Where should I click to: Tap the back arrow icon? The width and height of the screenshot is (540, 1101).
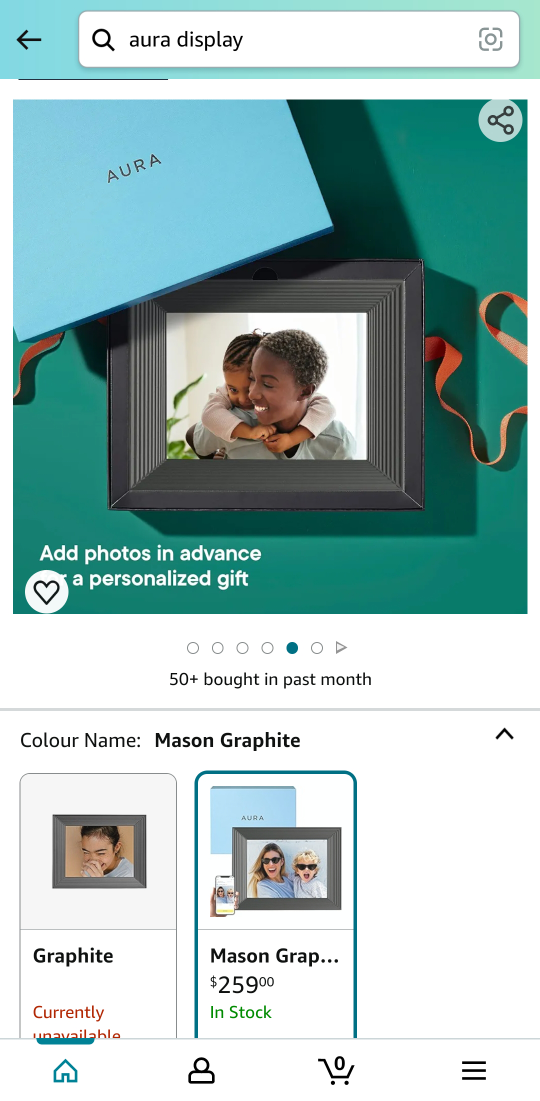[29, 39]
